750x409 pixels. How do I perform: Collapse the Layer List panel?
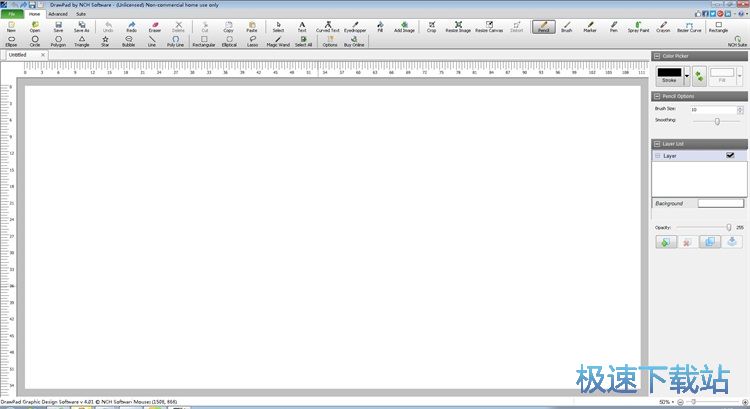click(657, 144)
